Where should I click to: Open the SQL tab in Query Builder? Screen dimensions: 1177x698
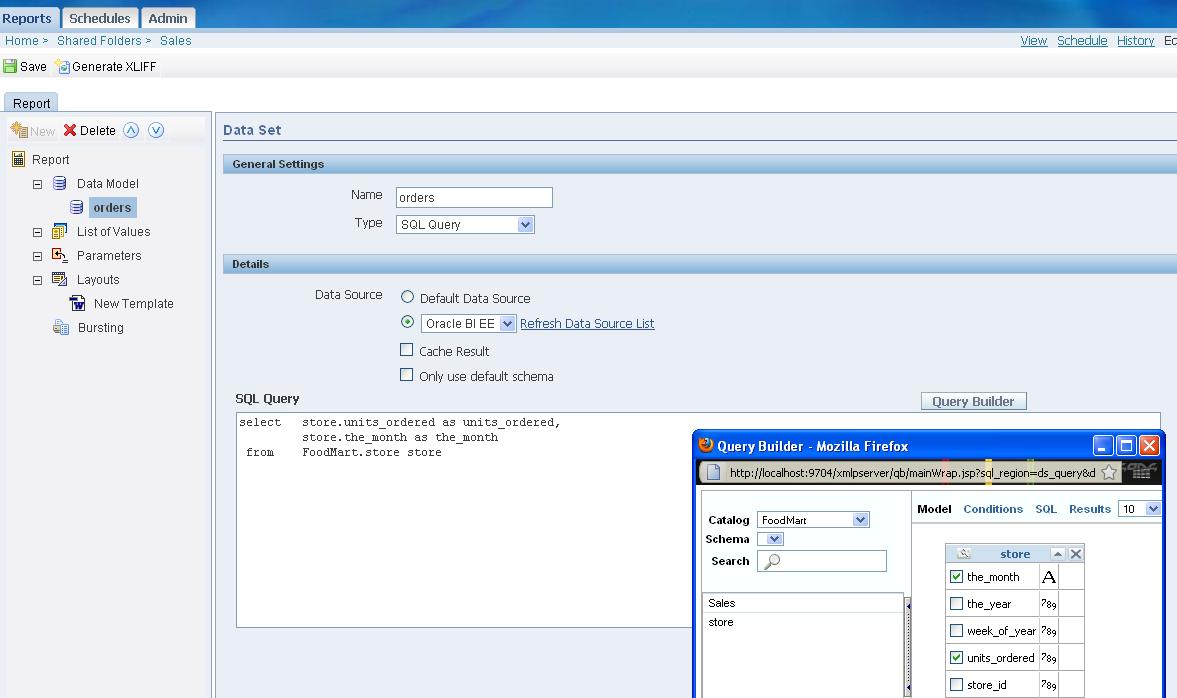[x=1046, y=509]
